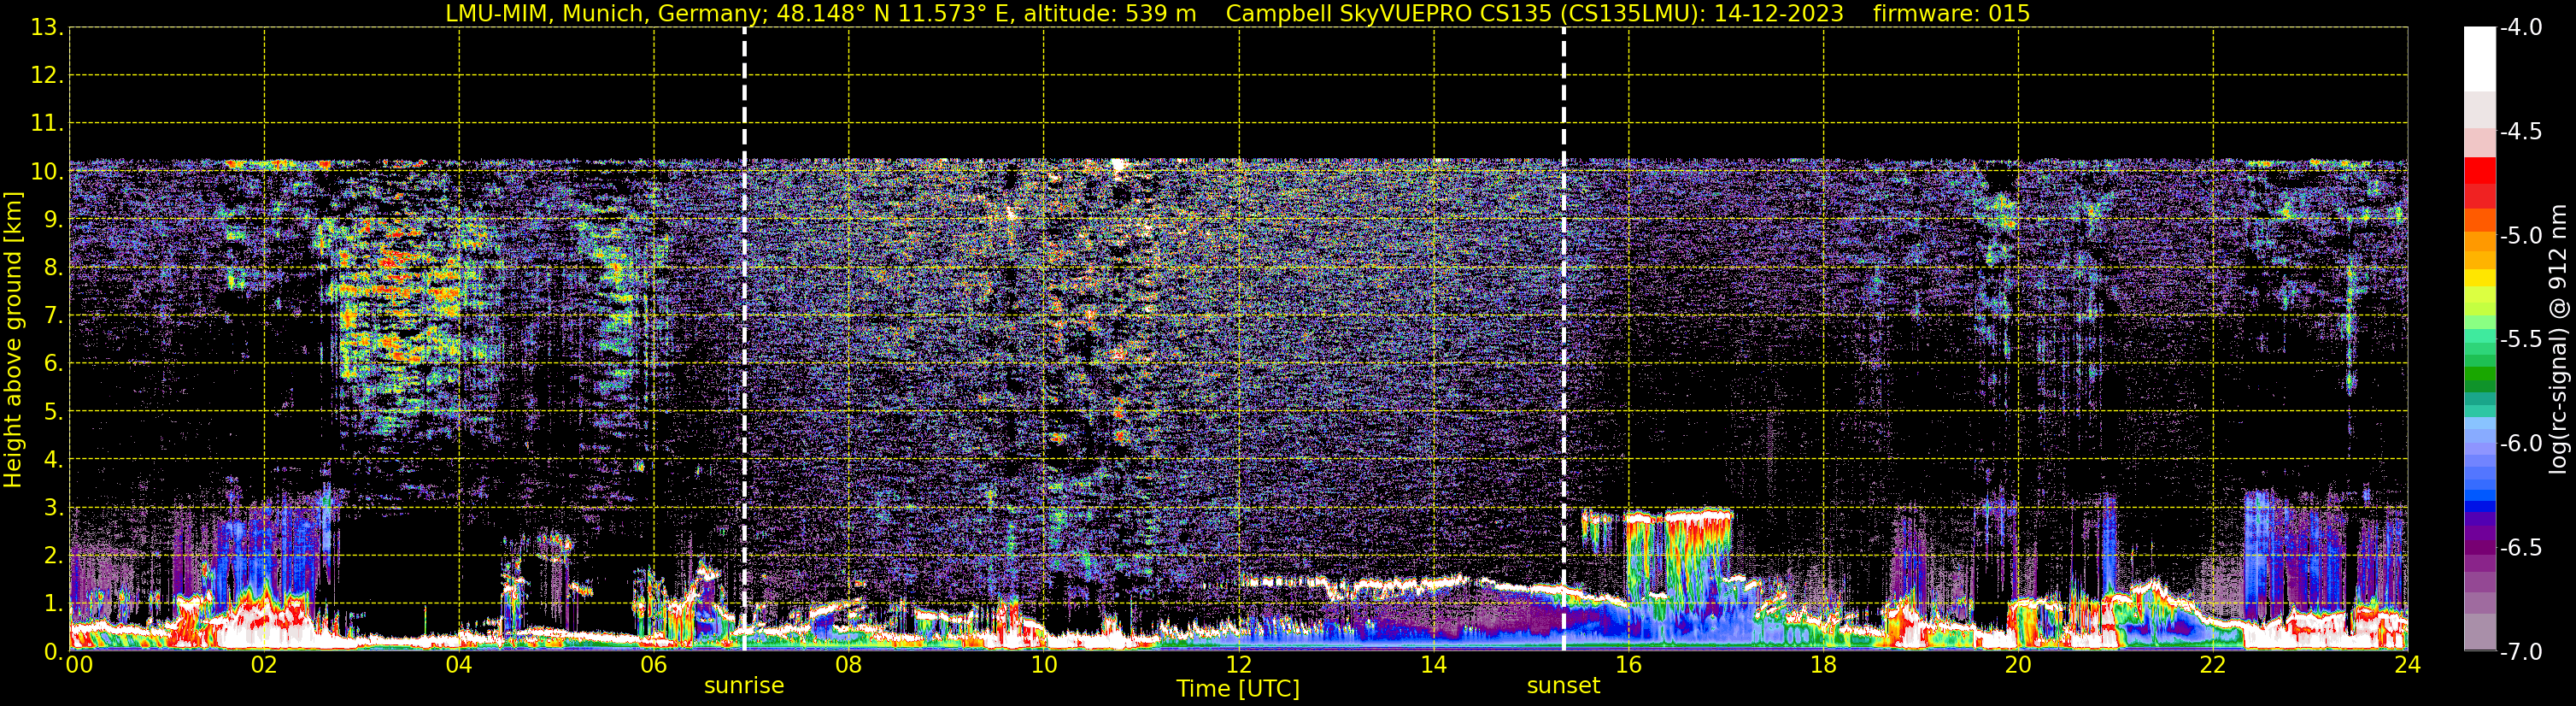Click the height axis tick label '10.'

click(47, 172)
